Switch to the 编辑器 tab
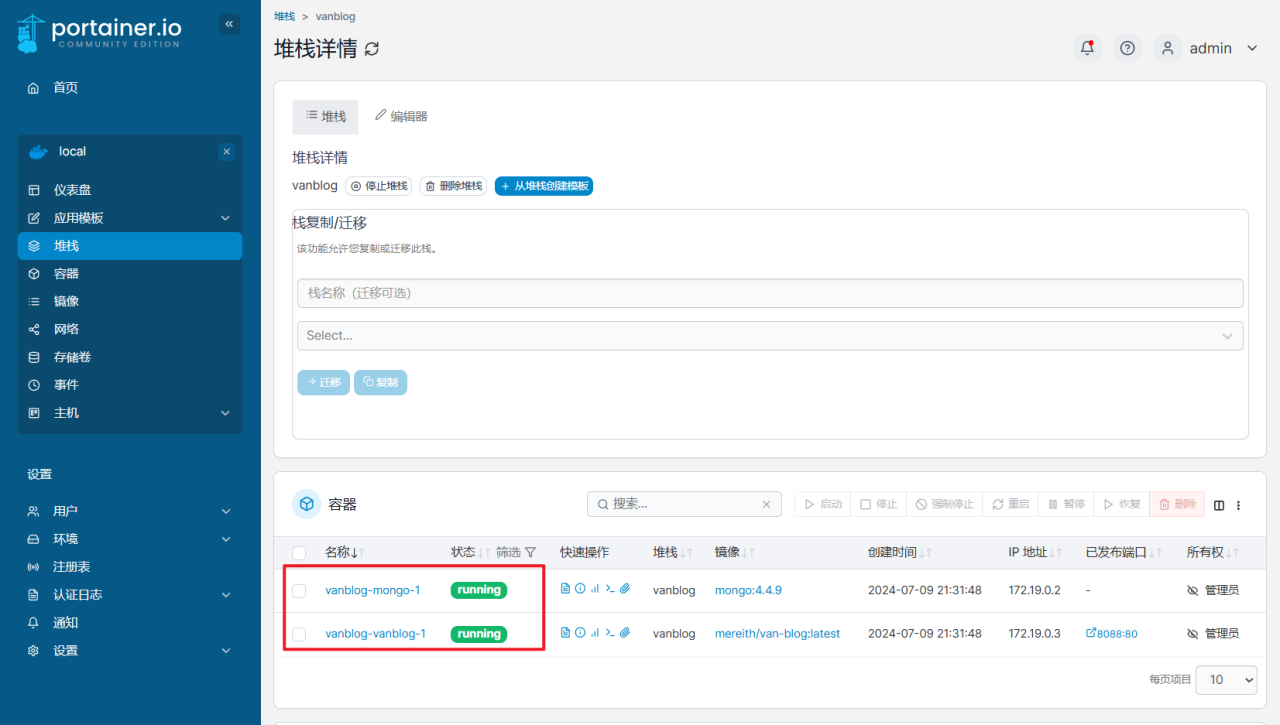Image resolution: width=1280 pixels, height=725 pixels. 400,116
